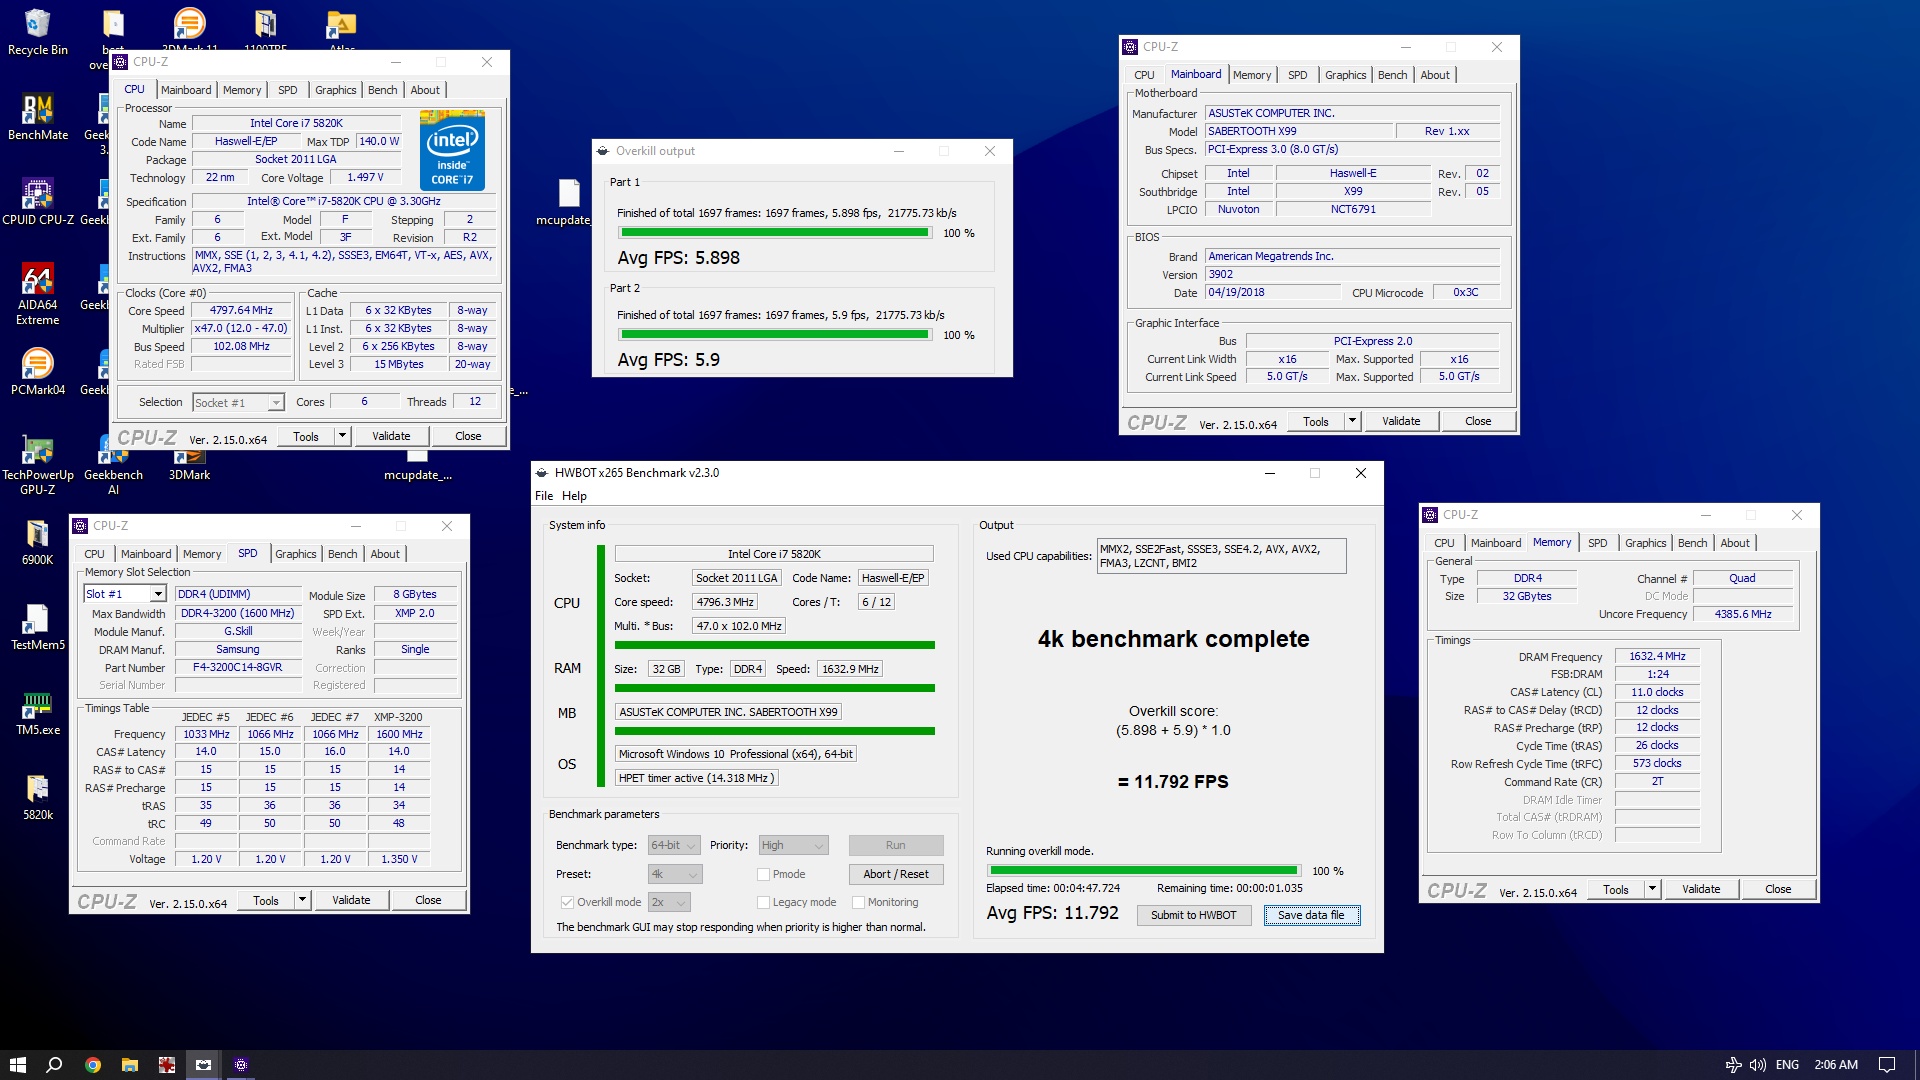Toggle the Overkill mode checkbox
This screenshot has height=1080, width=1920.
[567, 902]
